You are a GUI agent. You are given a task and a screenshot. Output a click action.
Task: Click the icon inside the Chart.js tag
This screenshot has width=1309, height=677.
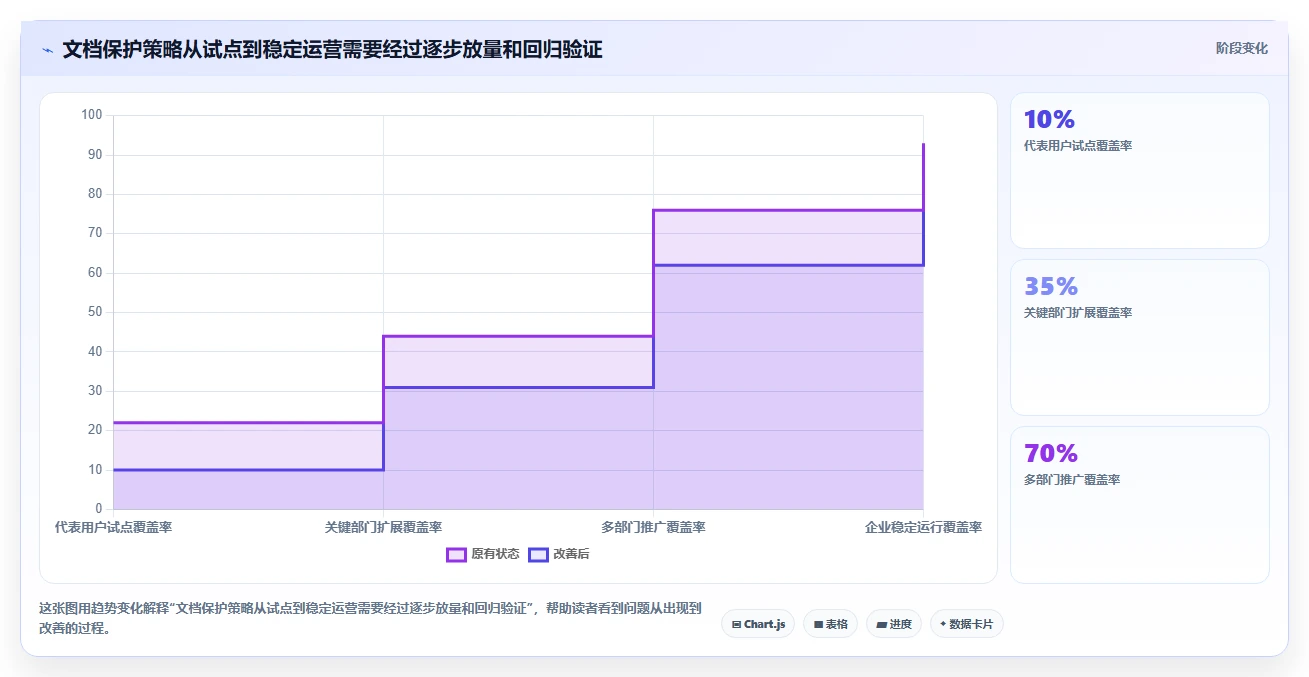pos(736,624)
